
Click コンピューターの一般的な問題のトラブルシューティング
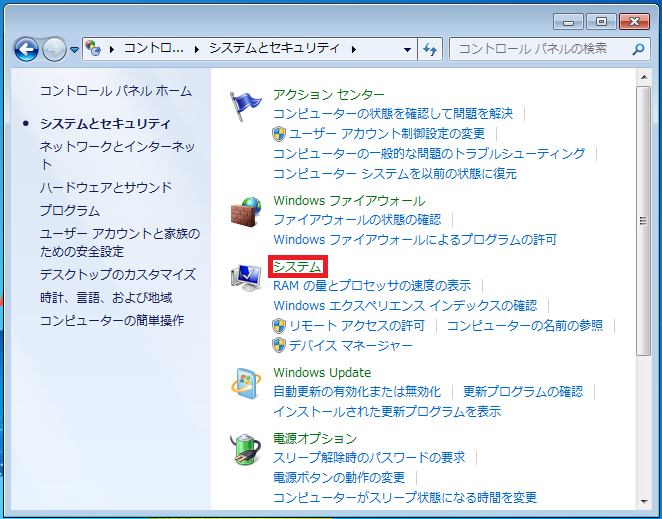(x=429, y=153)
